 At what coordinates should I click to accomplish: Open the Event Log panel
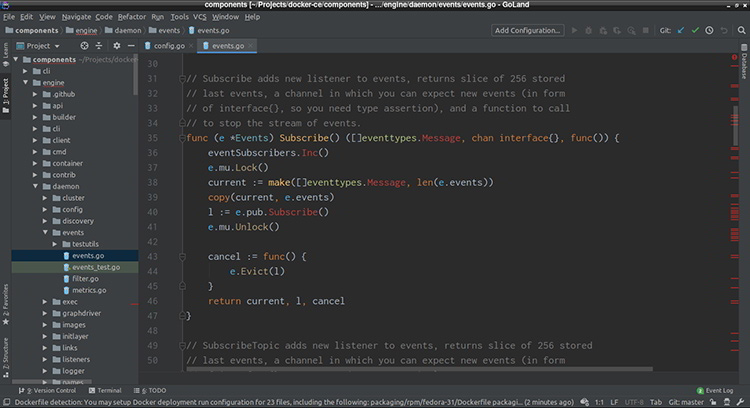coord(714,390)
